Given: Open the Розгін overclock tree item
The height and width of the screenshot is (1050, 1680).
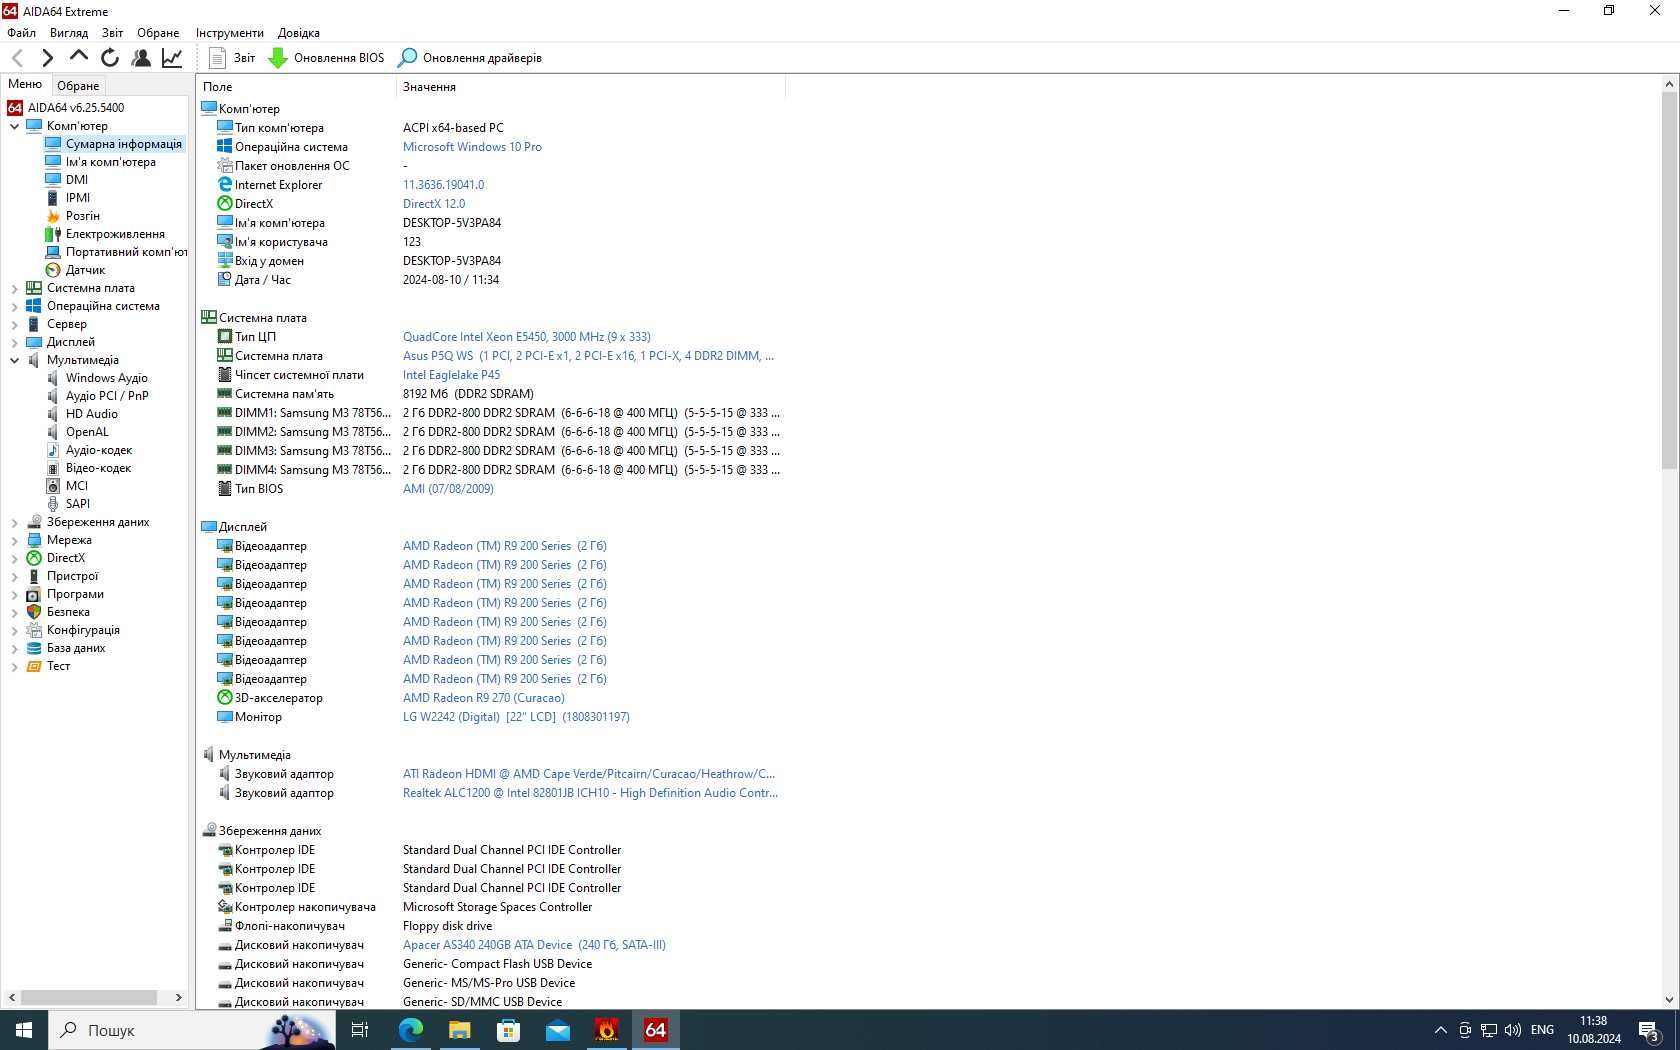Looking at the screenshot, I should [82, 216].
